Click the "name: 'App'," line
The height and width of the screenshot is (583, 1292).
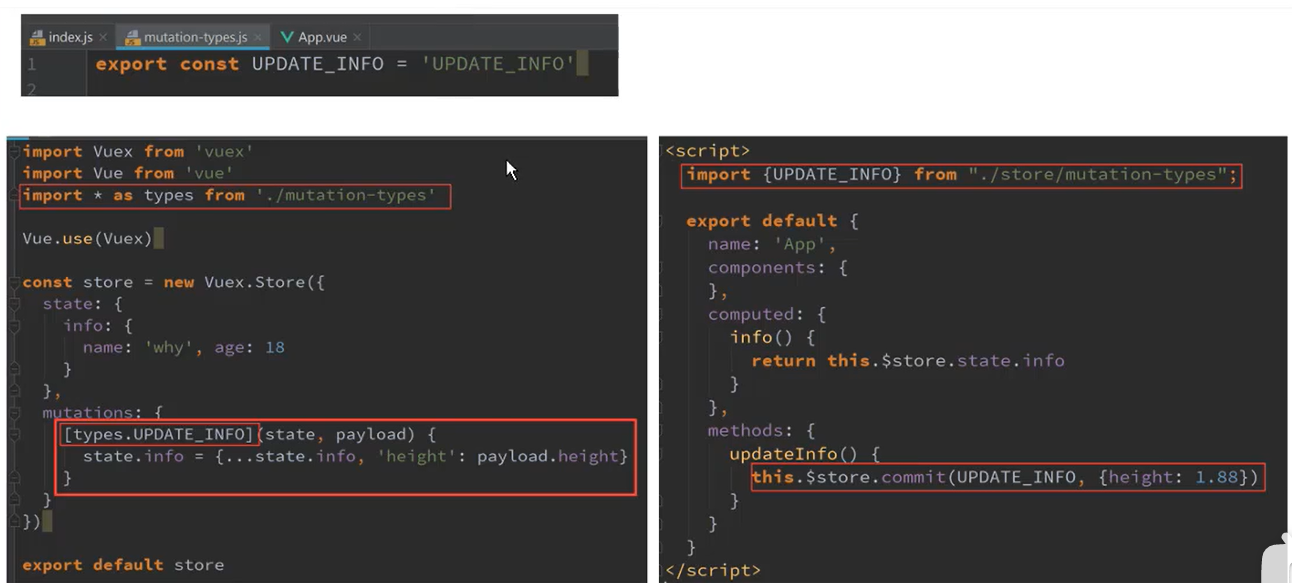coord(772,244)
